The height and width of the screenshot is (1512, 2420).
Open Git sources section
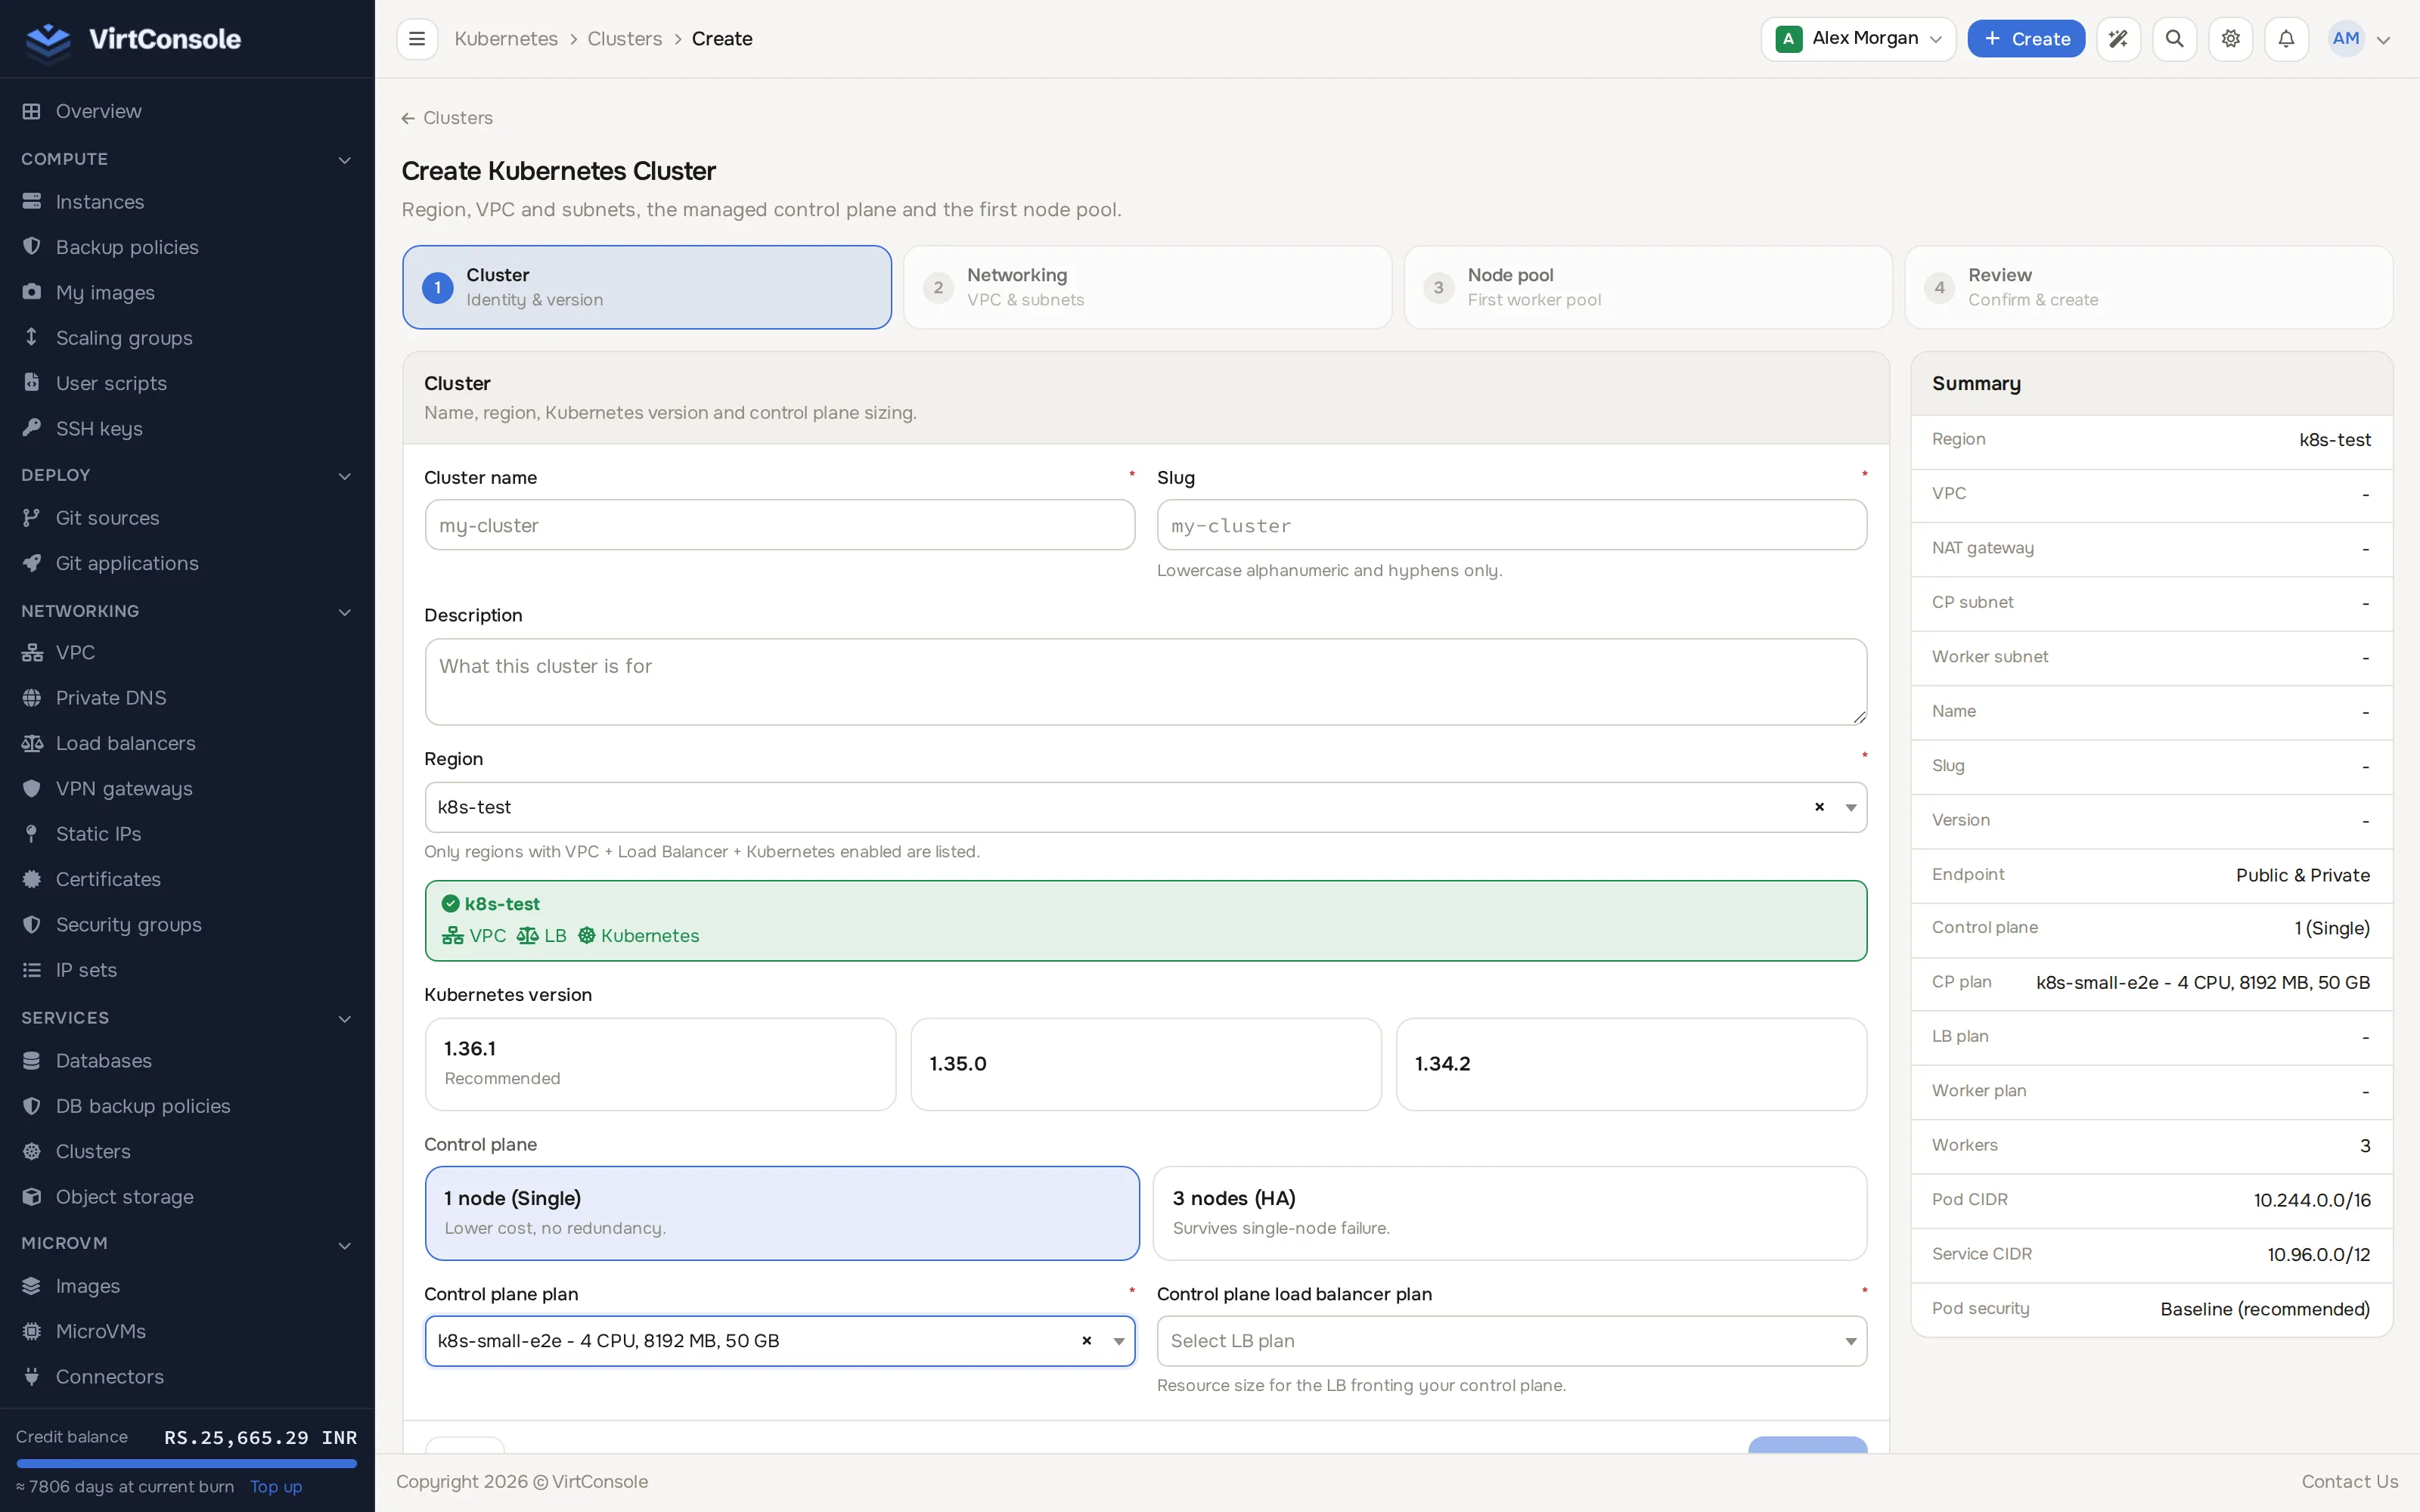(x=187, y=518)
